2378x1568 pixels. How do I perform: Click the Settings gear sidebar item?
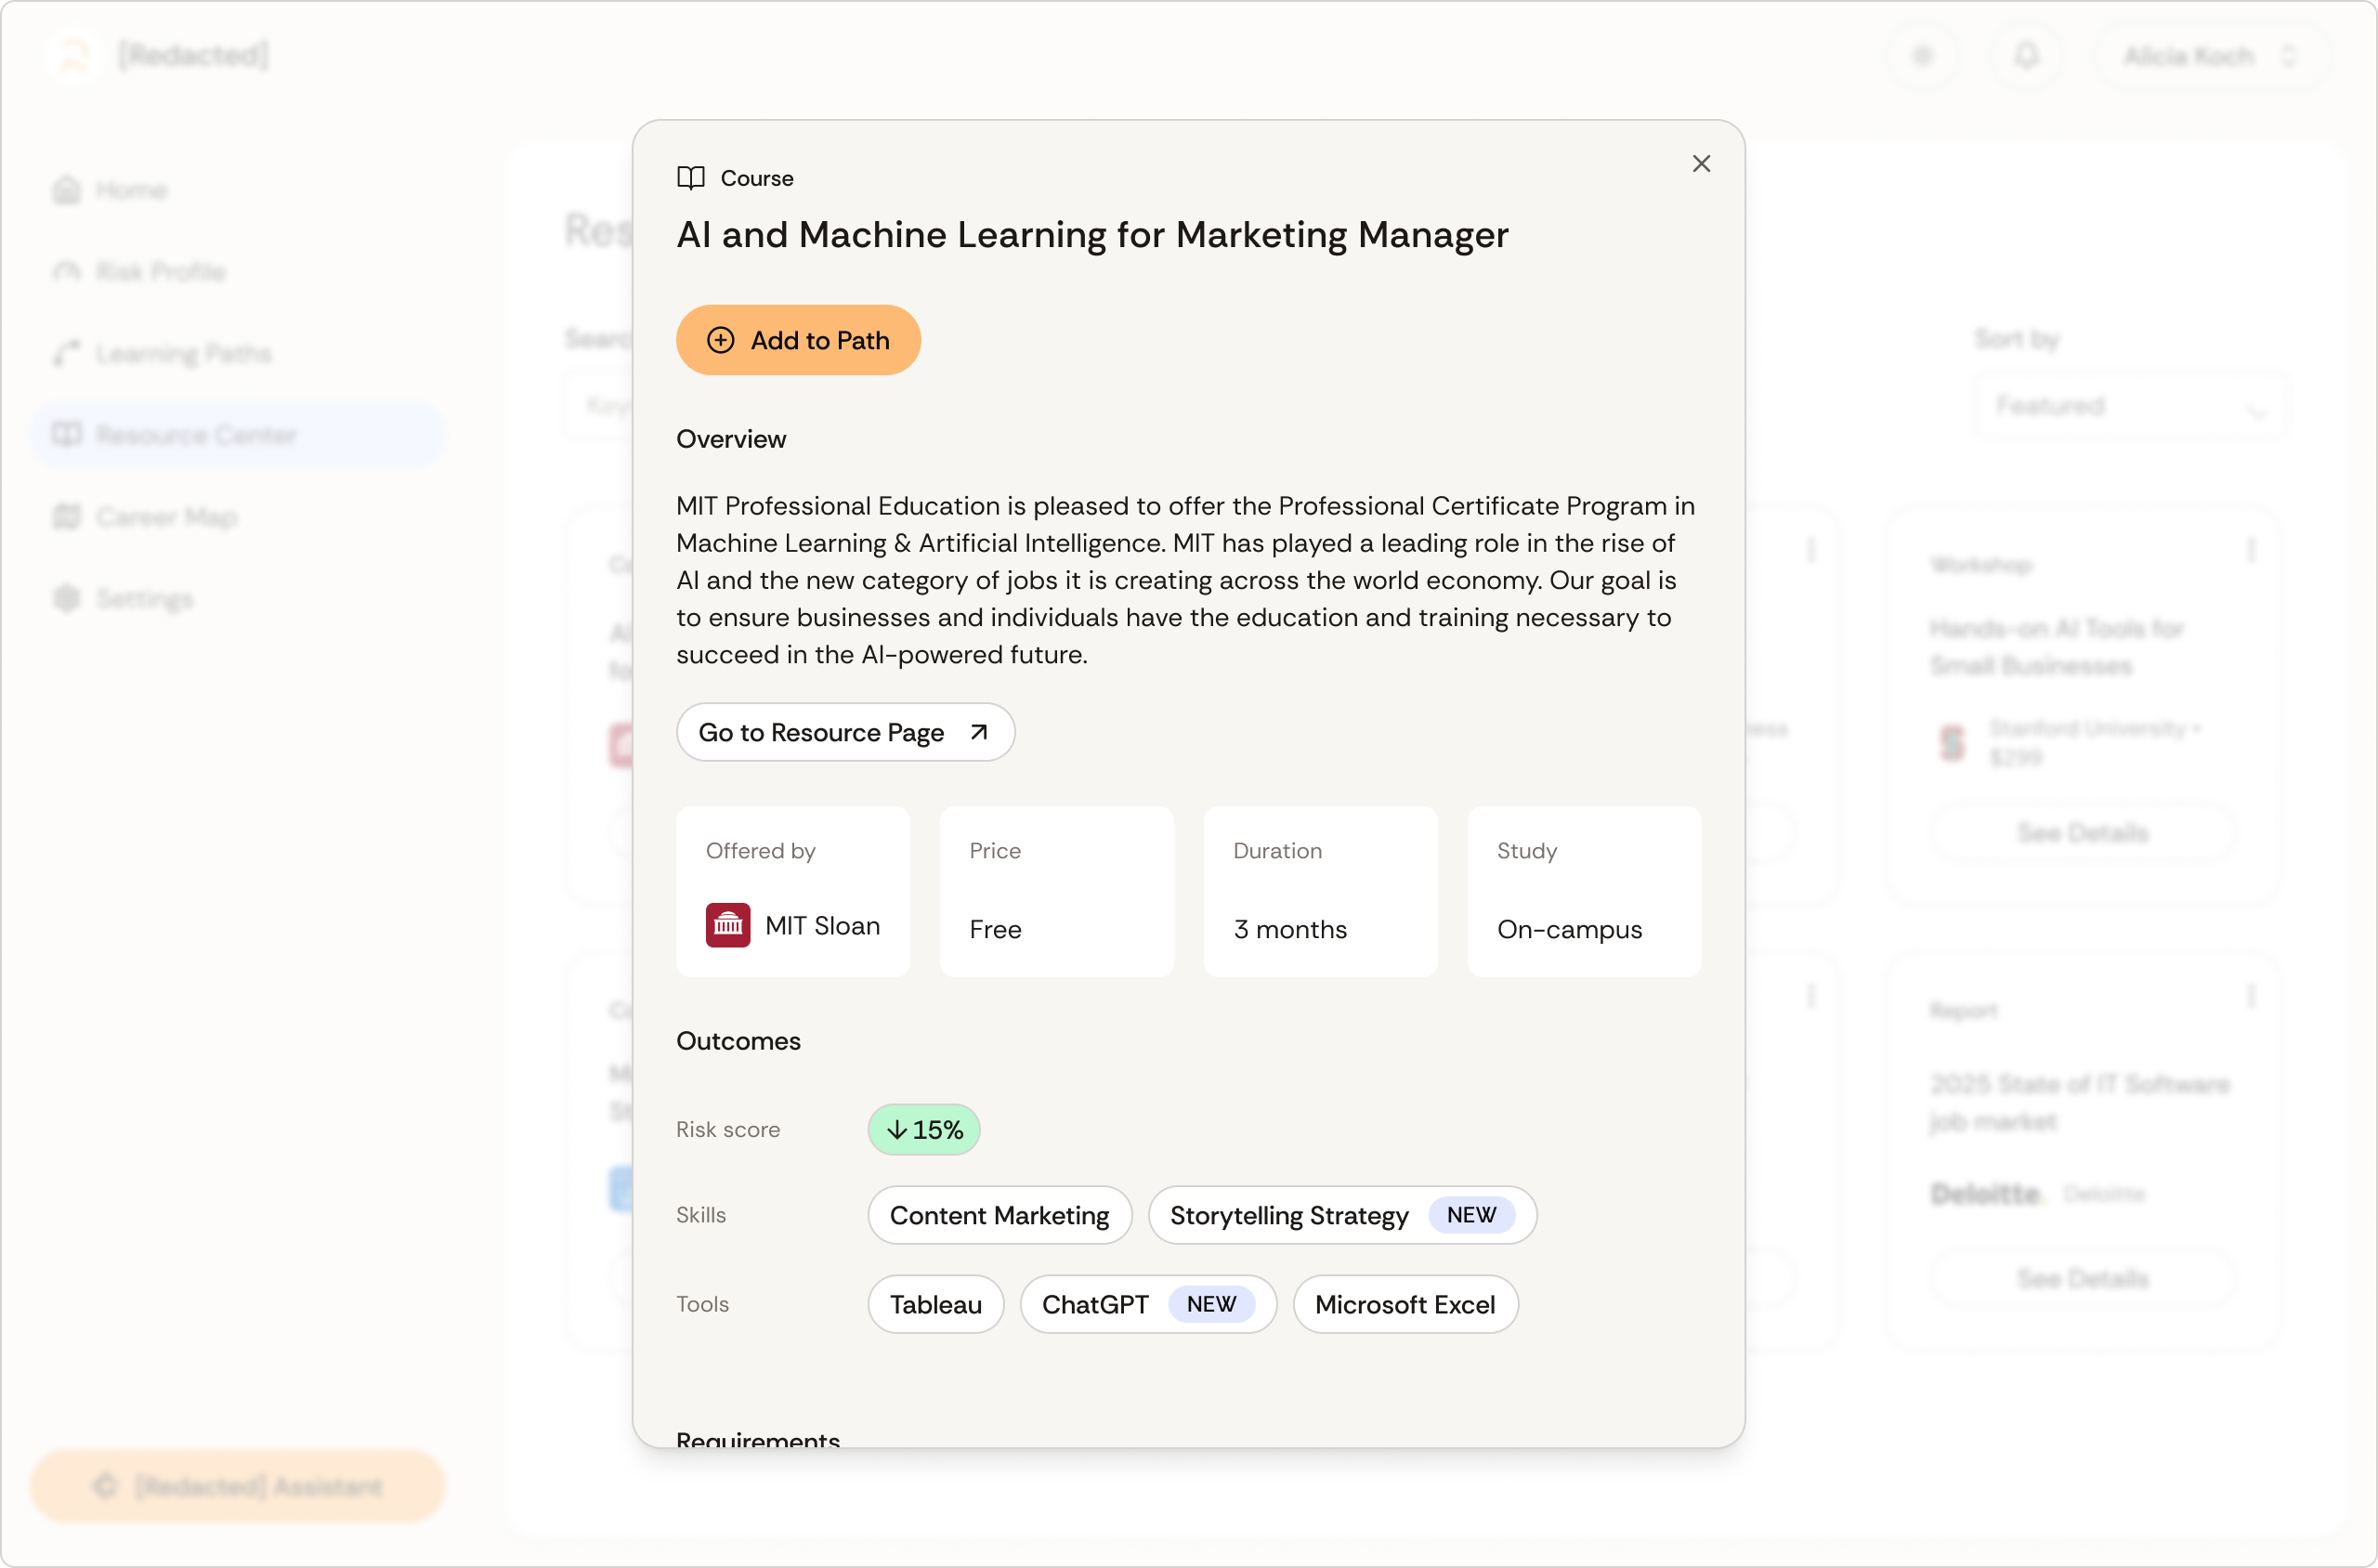pyautogui.click(x=143, y=599)
